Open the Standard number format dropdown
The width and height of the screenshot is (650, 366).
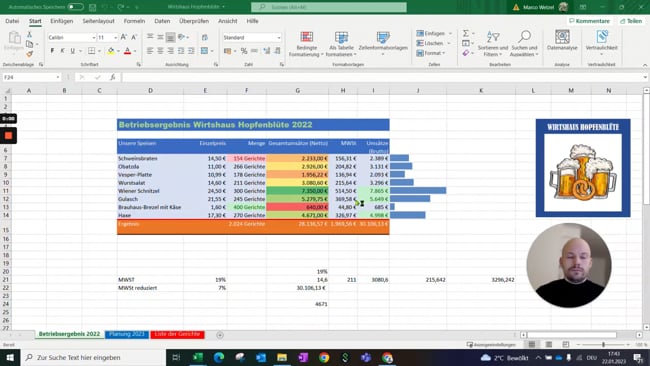pos(279,37)
